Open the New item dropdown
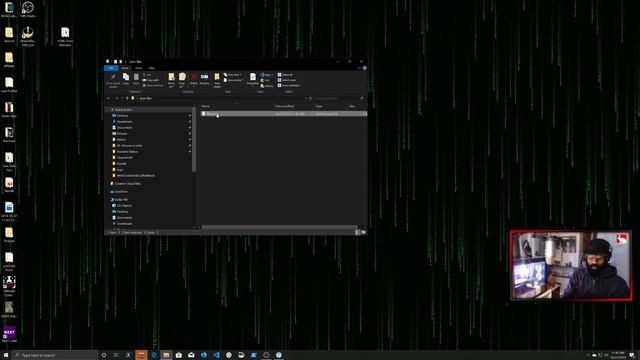This screenshot has width=640, height=360. [233, 75]
